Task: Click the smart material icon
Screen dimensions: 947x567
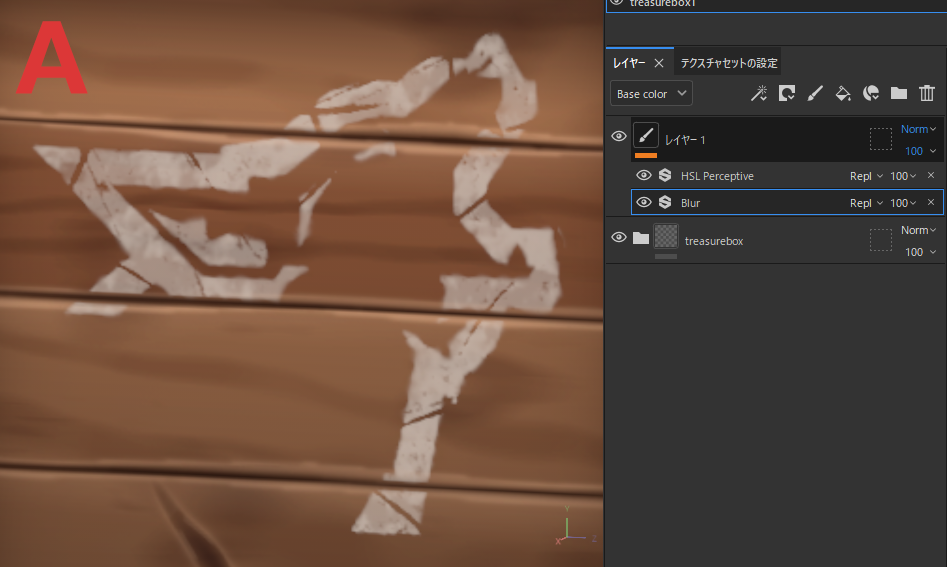Action: (871, 93)
